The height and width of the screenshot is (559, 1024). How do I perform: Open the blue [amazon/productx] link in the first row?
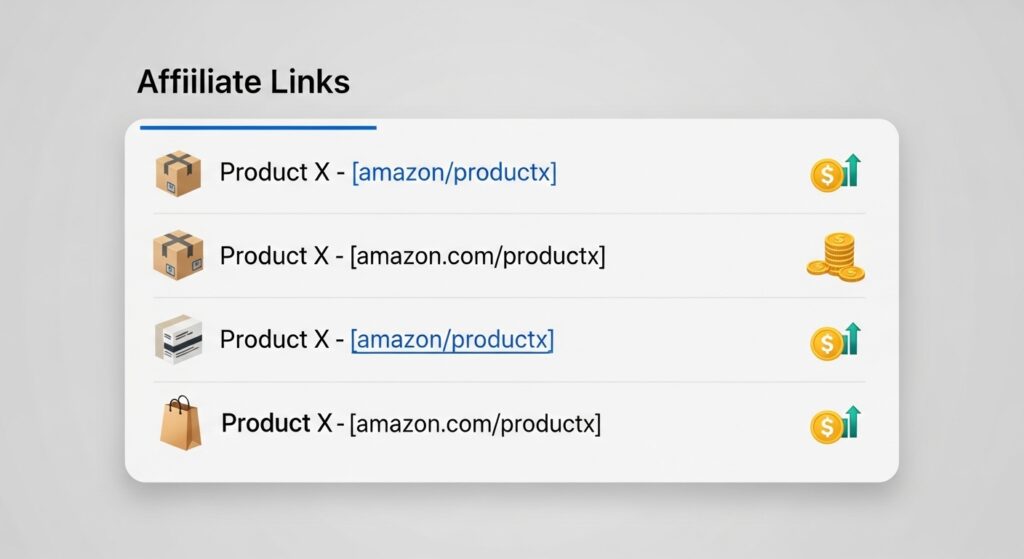[454, 173]
